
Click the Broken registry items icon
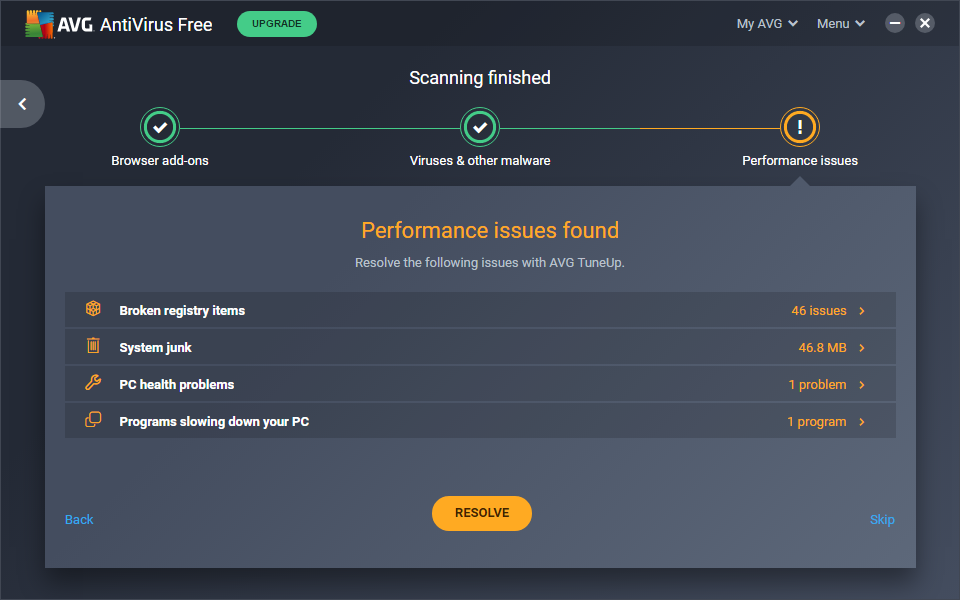tap(93, 310)
